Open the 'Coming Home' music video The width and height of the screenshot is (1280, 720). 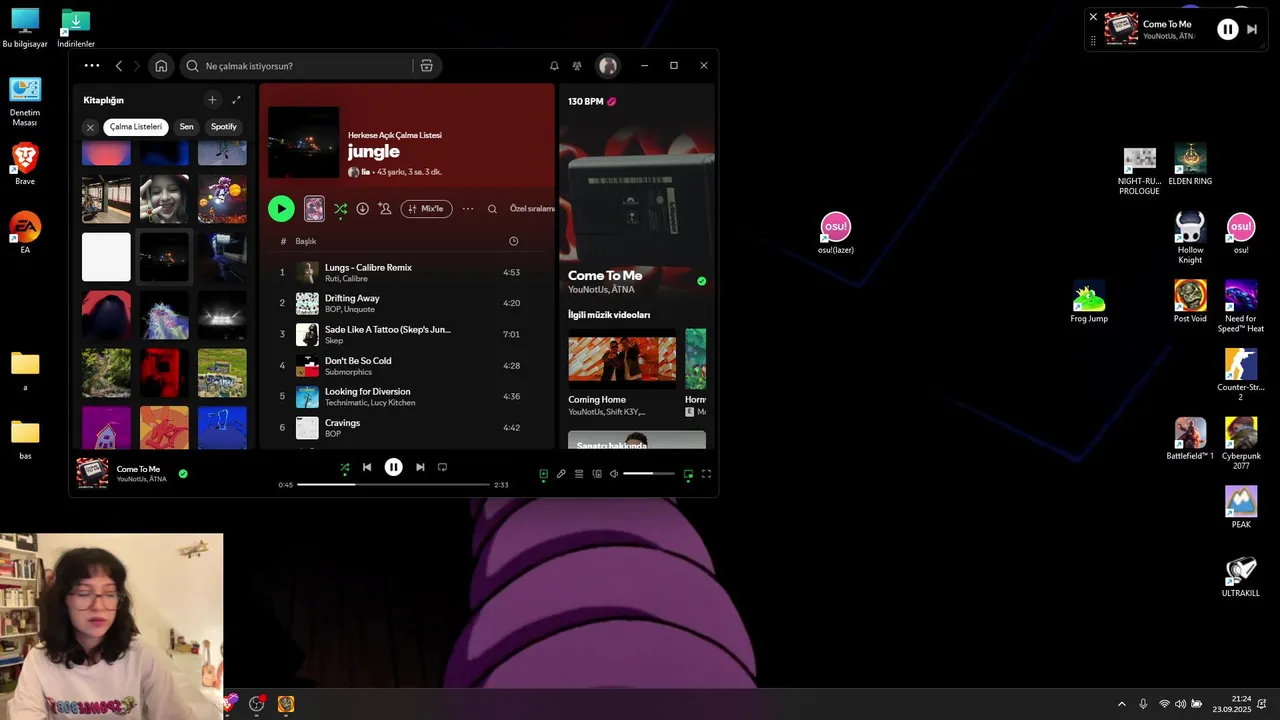coord(622,361)
